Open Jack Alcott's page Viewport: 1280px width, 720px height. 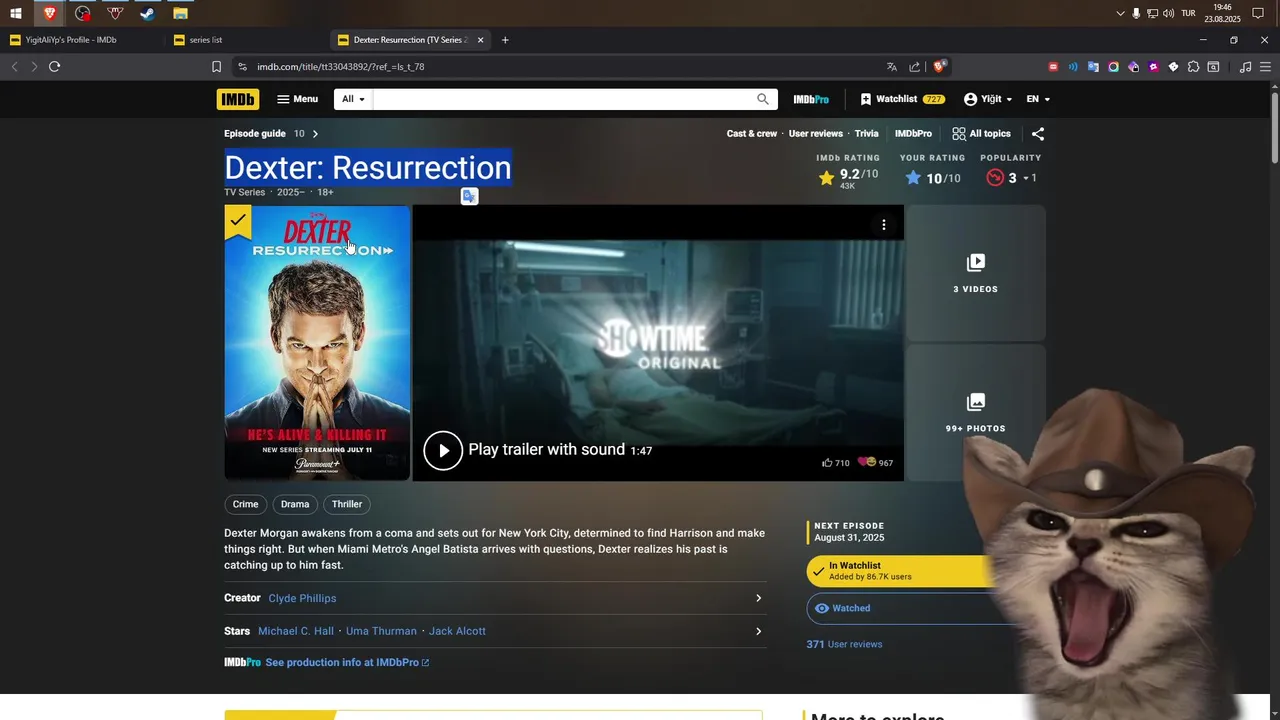(x=457, y=631)
